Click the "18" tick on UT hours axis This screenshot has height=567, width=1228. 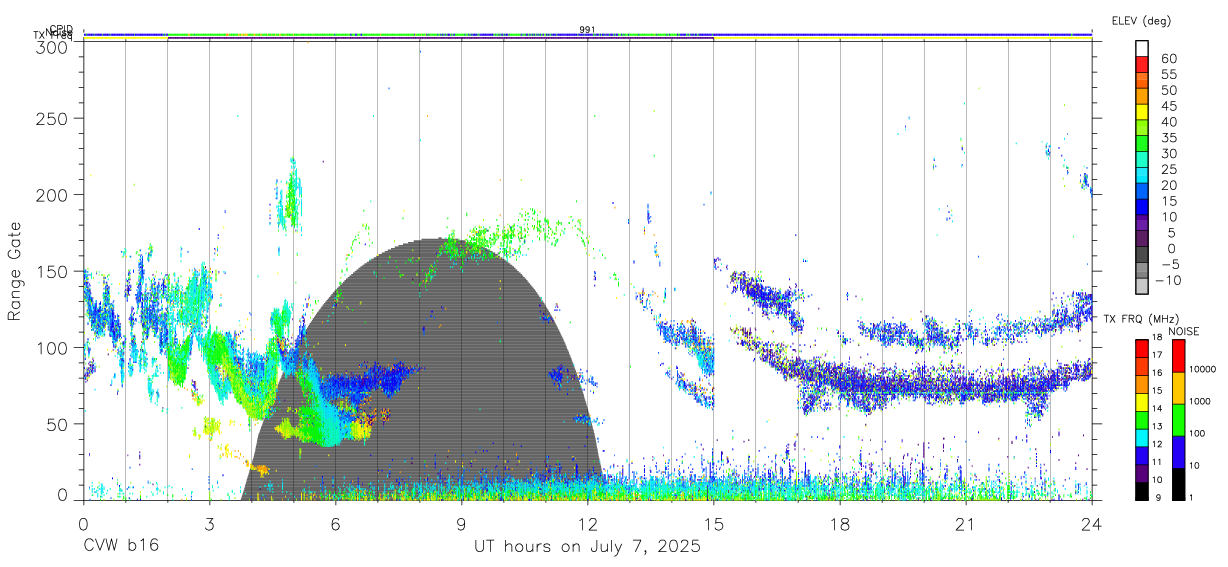point(840,524)
